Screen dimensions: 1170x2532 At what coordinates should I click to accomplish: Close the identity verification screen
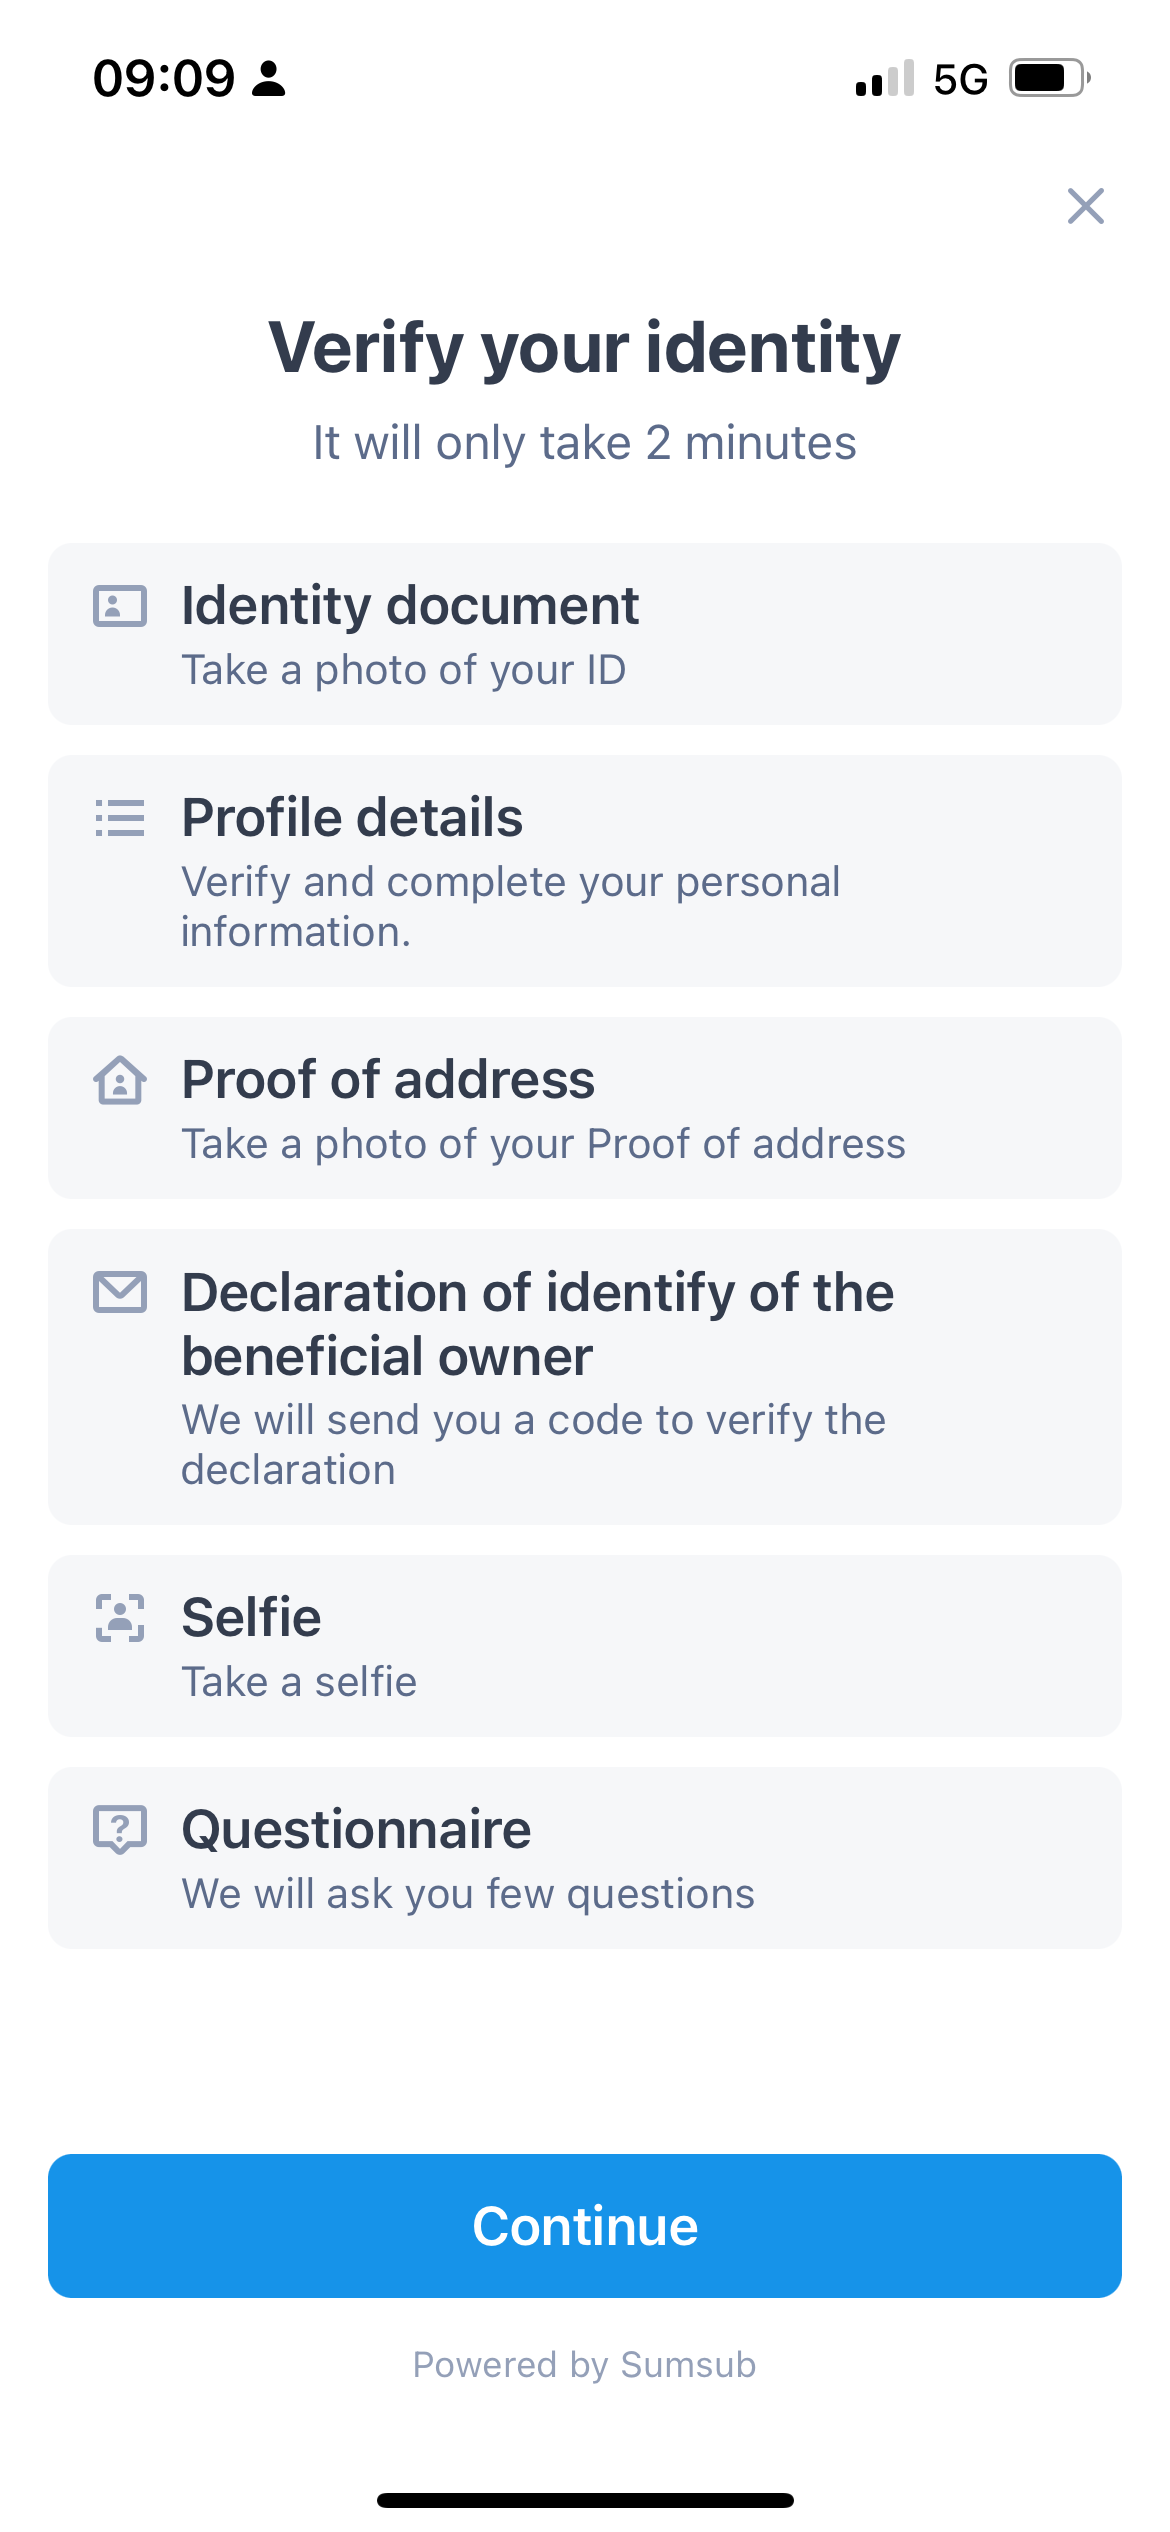(x=1085, y=206)
